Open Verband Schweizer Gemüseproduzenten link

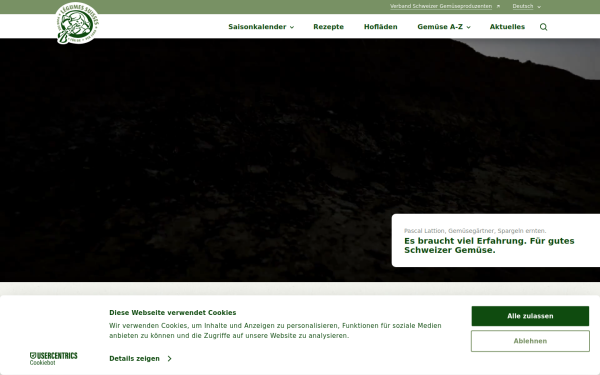(x=445, y=6)
